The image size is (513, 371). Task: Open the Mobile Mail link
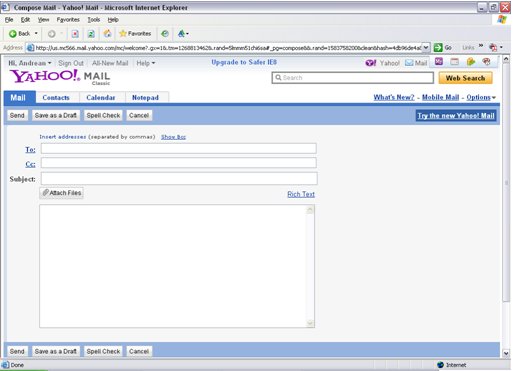point(441,97)
